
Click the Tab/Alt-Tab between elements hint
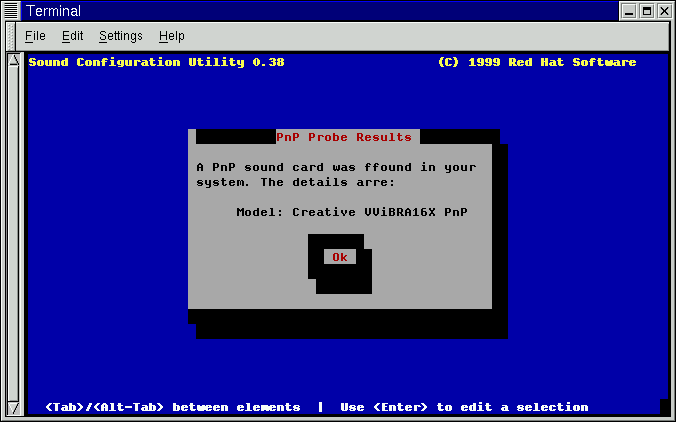(x=172, y=407)
